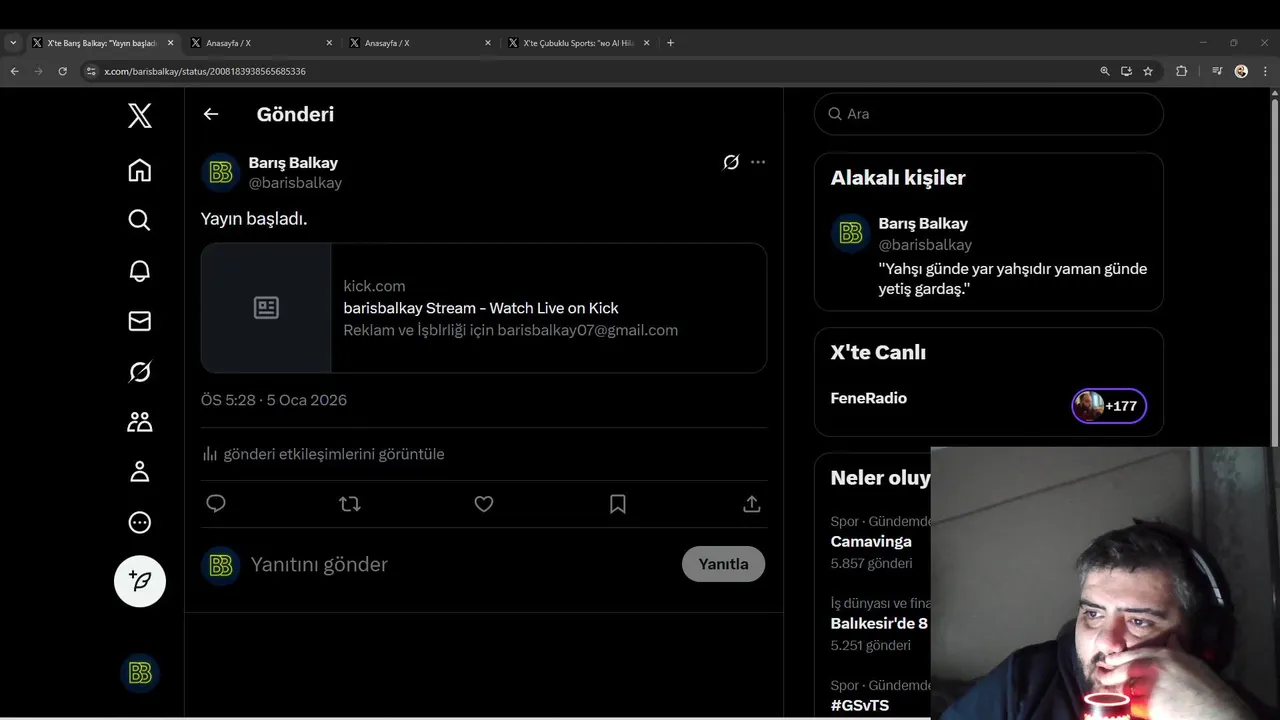Open account avatar at sidebar bottom
The height and width of the screenshot is (720, 1280).
click(140, 673)
